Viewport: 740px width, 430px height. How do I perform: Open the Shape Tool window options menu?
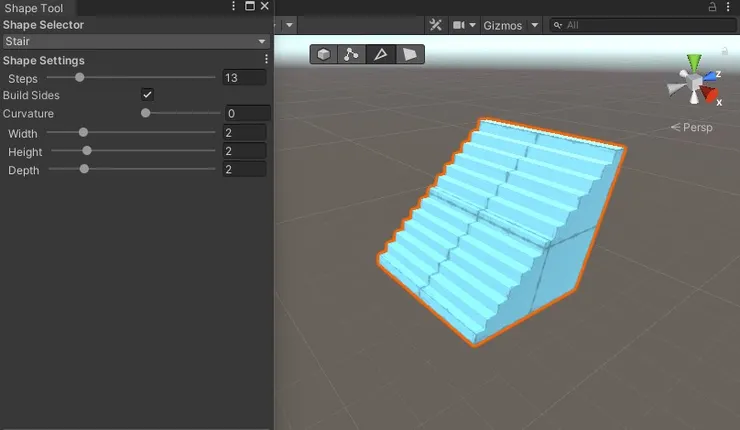[234, 7]
